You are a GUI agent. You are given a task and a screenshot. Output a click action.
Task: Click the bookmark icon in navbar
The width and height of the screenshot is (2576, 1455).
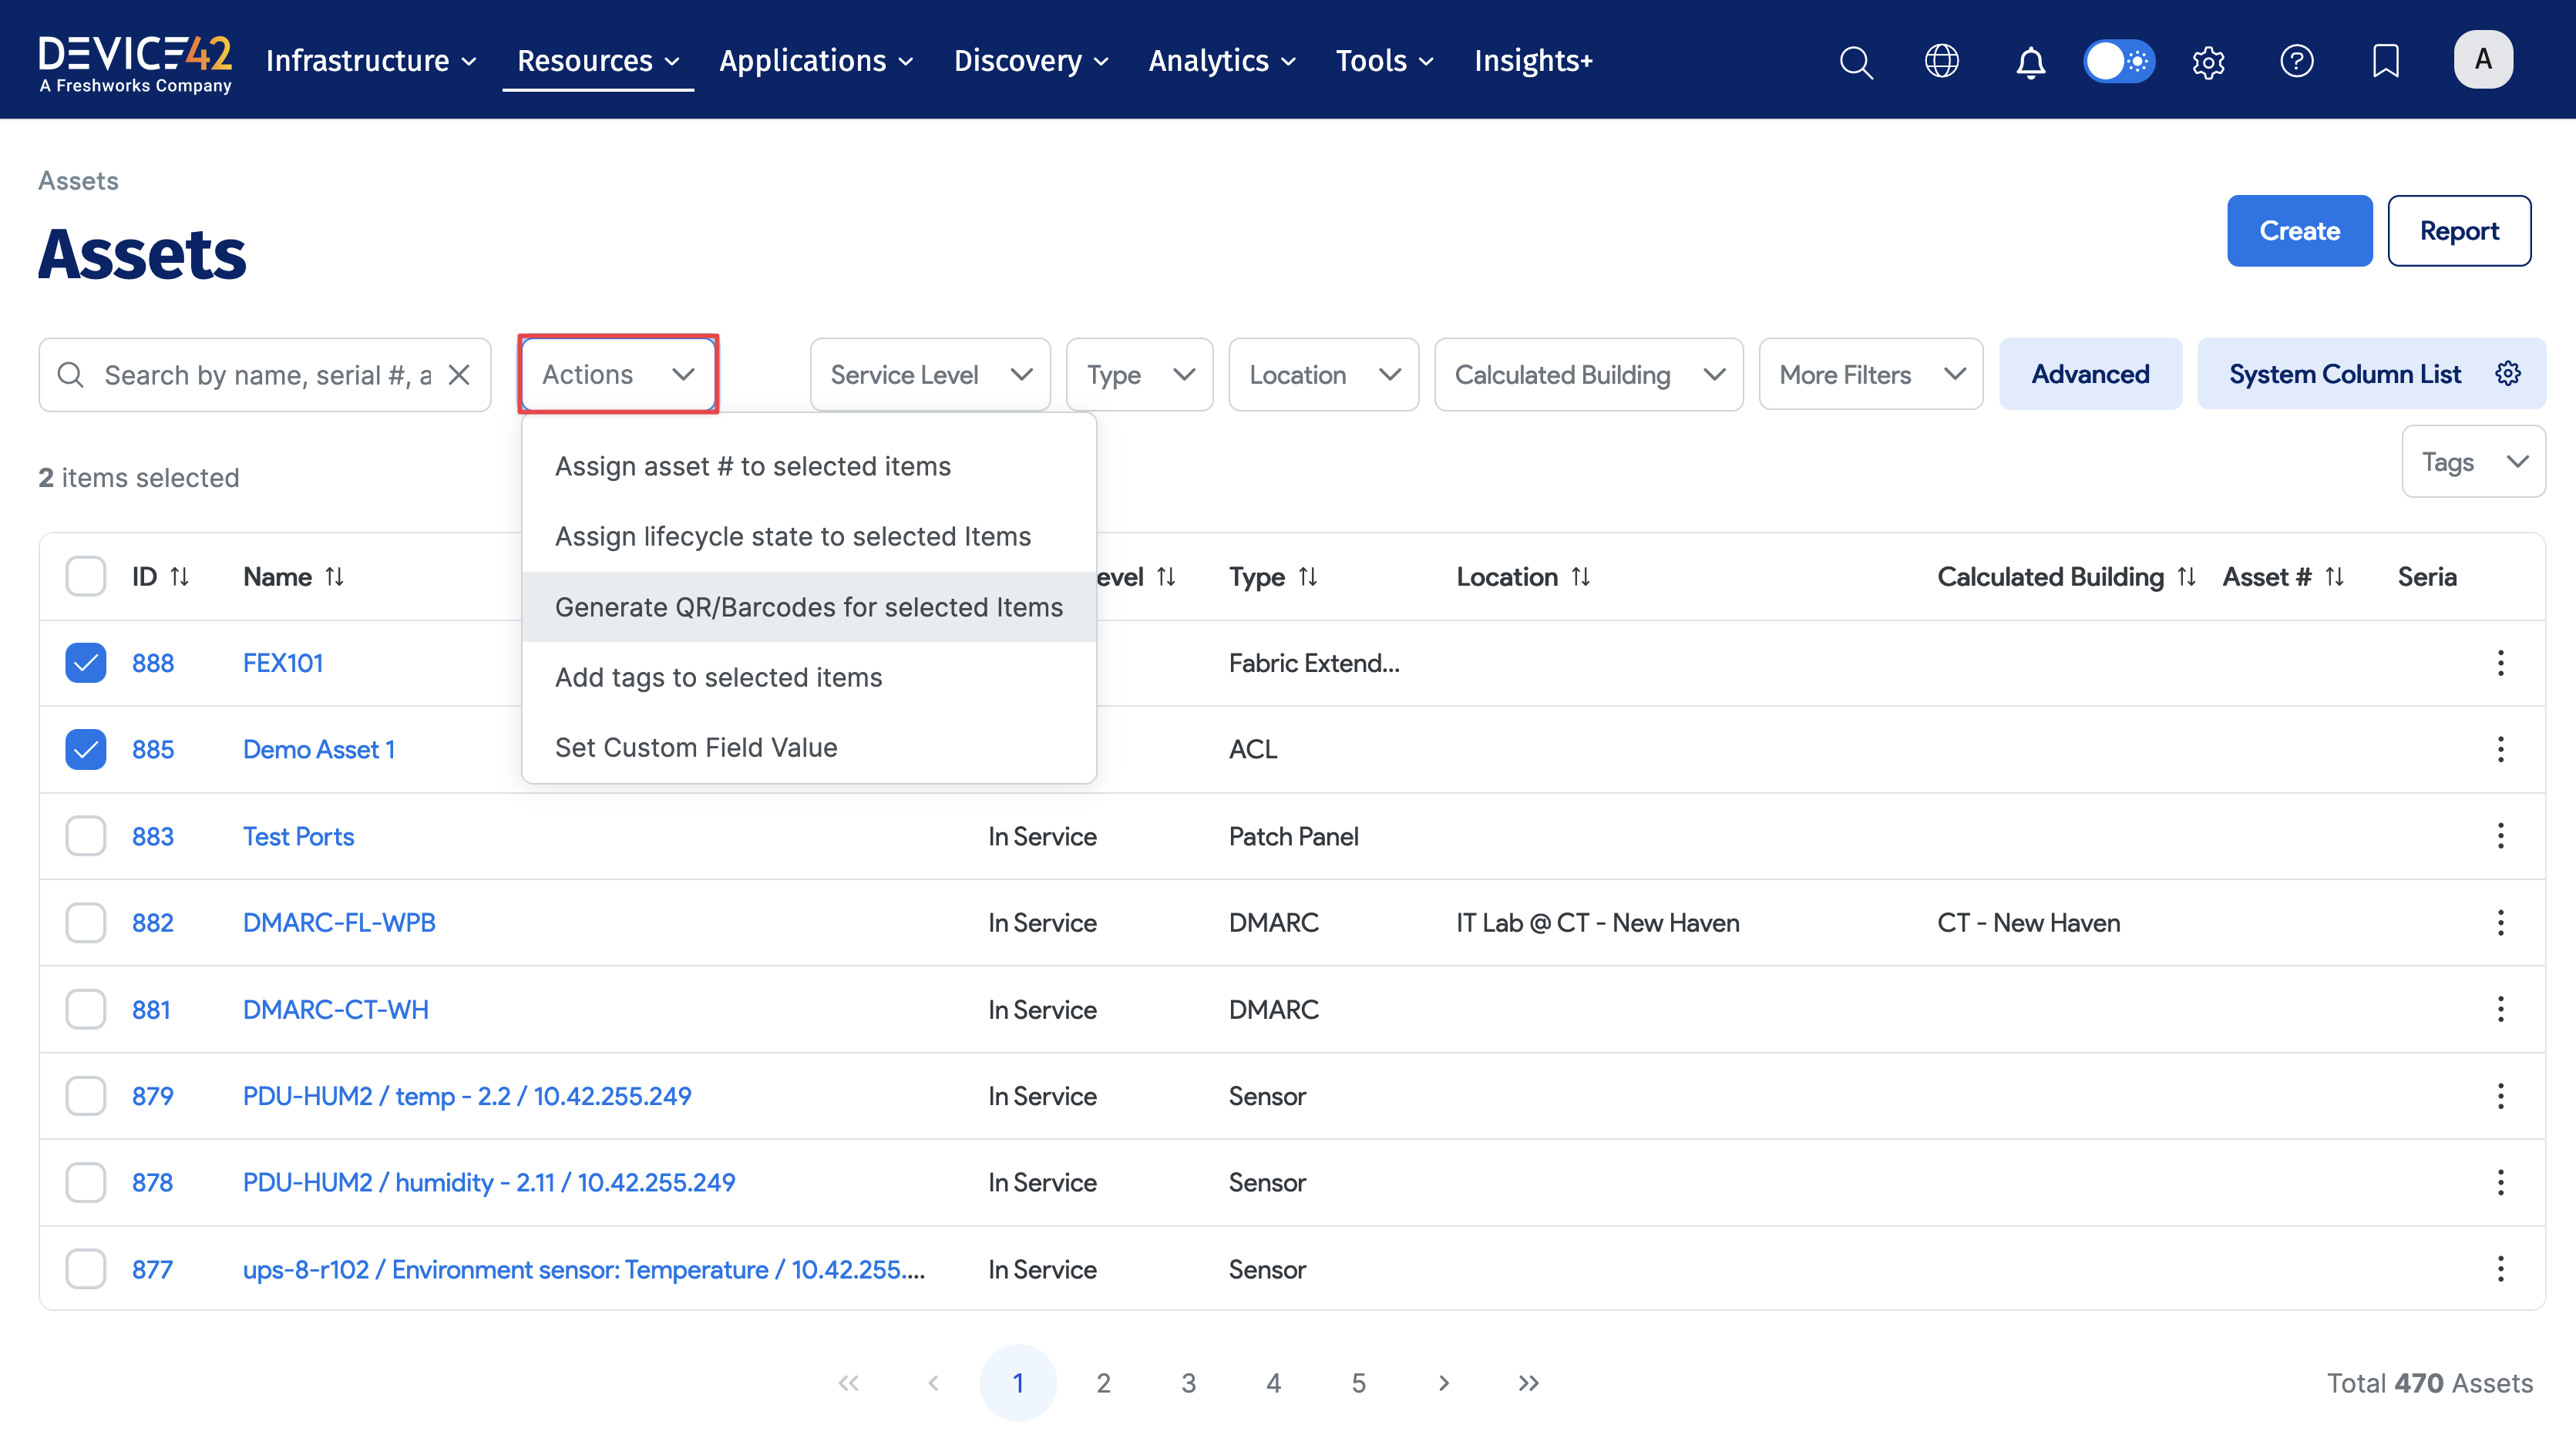click(2385, 61)
